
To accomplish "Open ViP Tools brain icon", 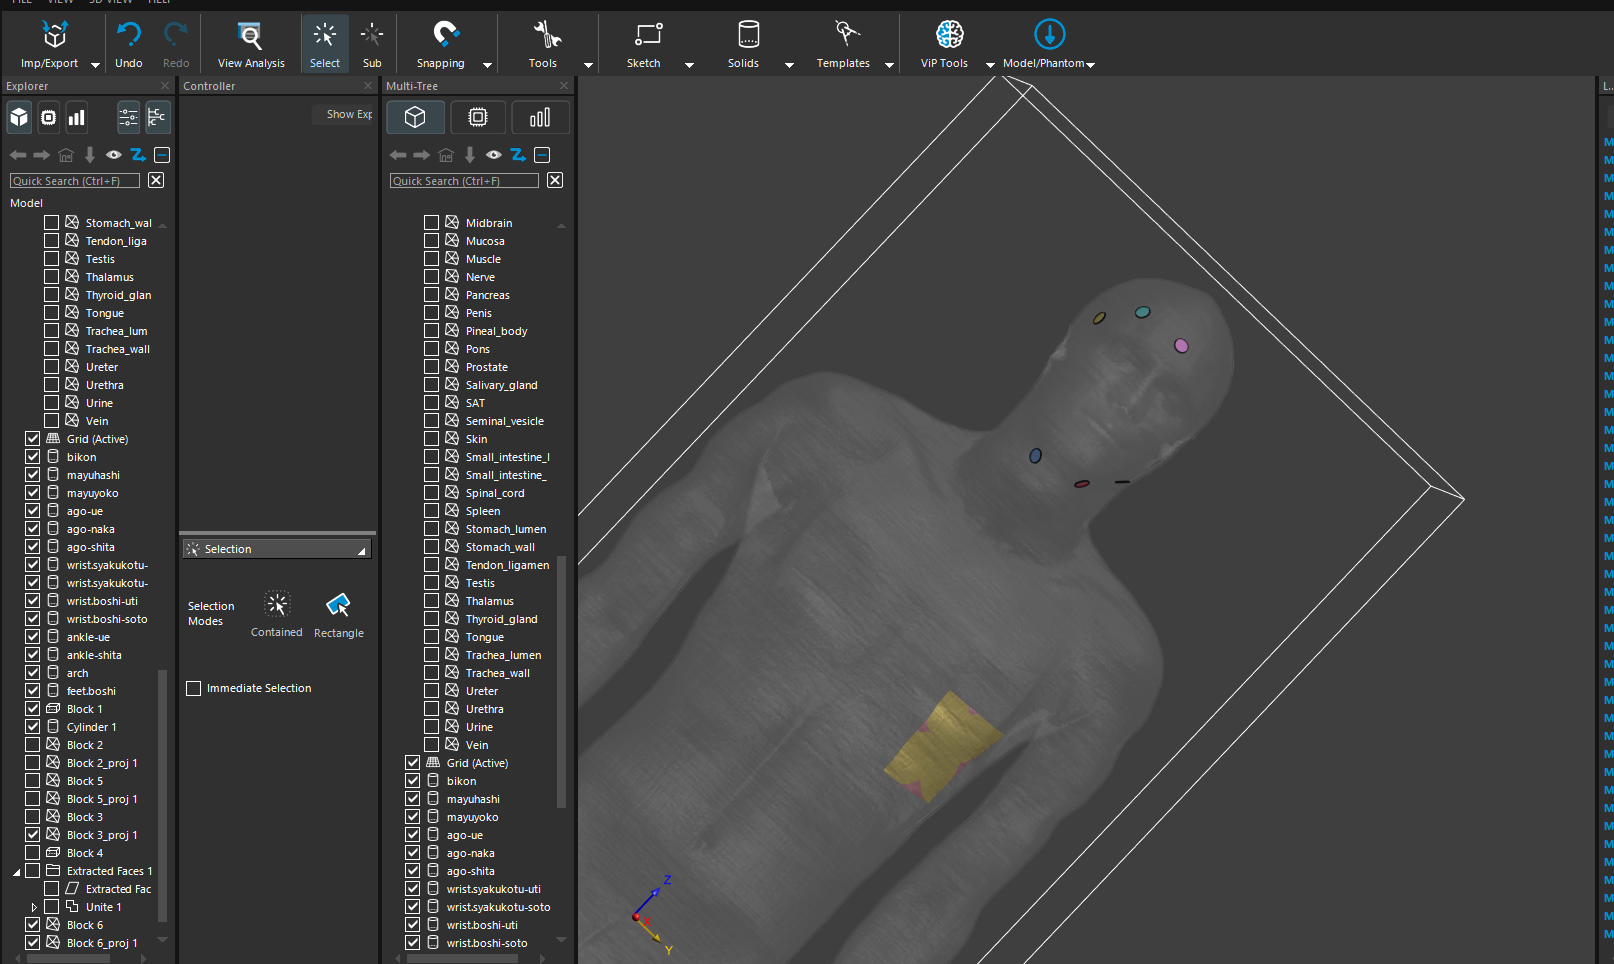I will click(x=949, y=35).
